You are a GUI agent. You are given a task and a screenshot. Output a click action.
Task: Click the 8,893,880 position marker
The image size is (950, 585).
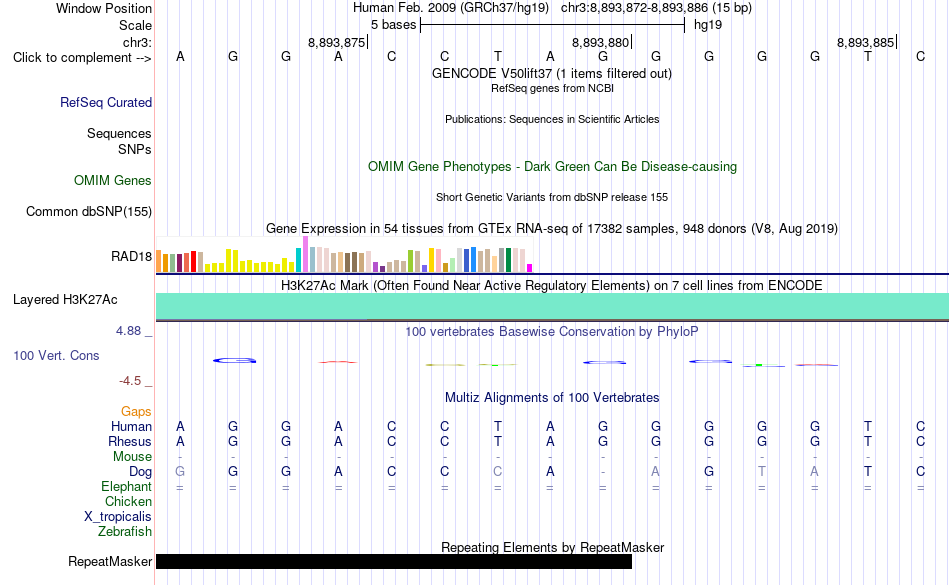(x=601, y=42)
